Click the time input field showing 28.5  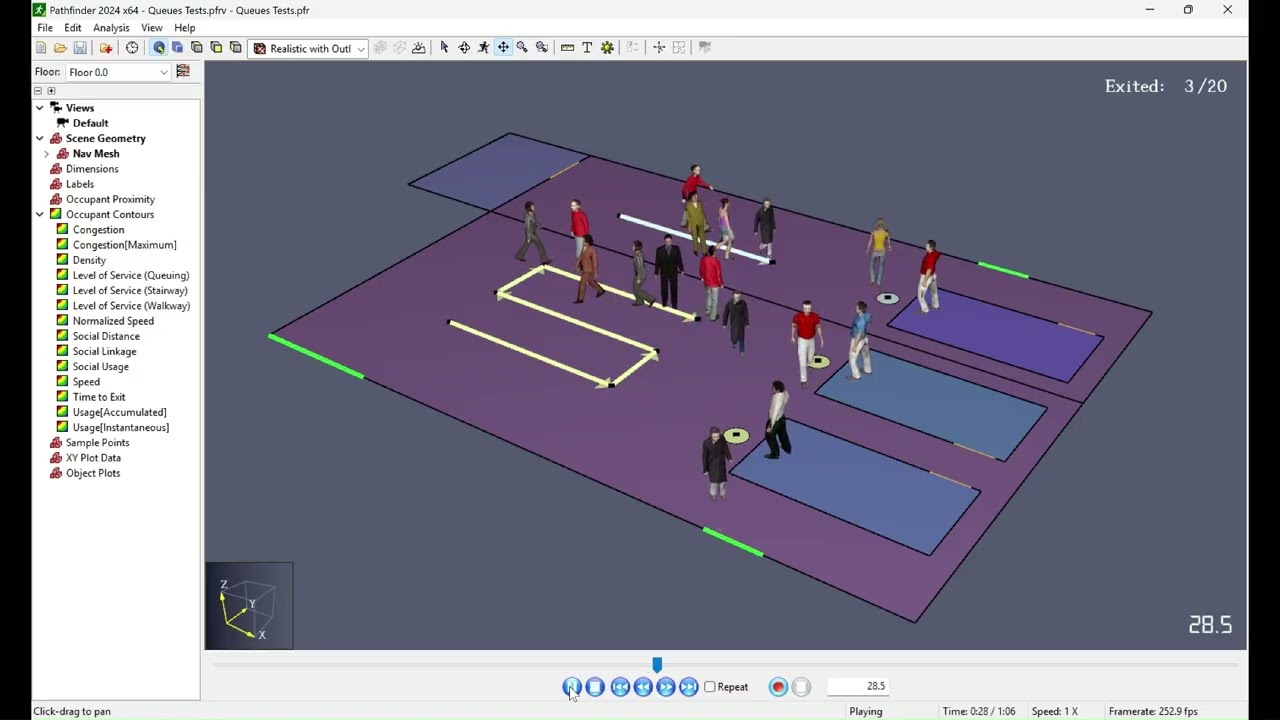[x=858, y=687]
